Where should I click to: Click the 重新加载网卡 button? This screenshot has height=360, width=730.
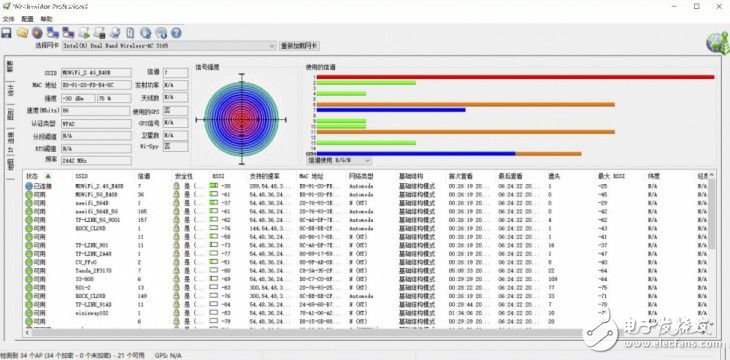[x=300, y=46]
